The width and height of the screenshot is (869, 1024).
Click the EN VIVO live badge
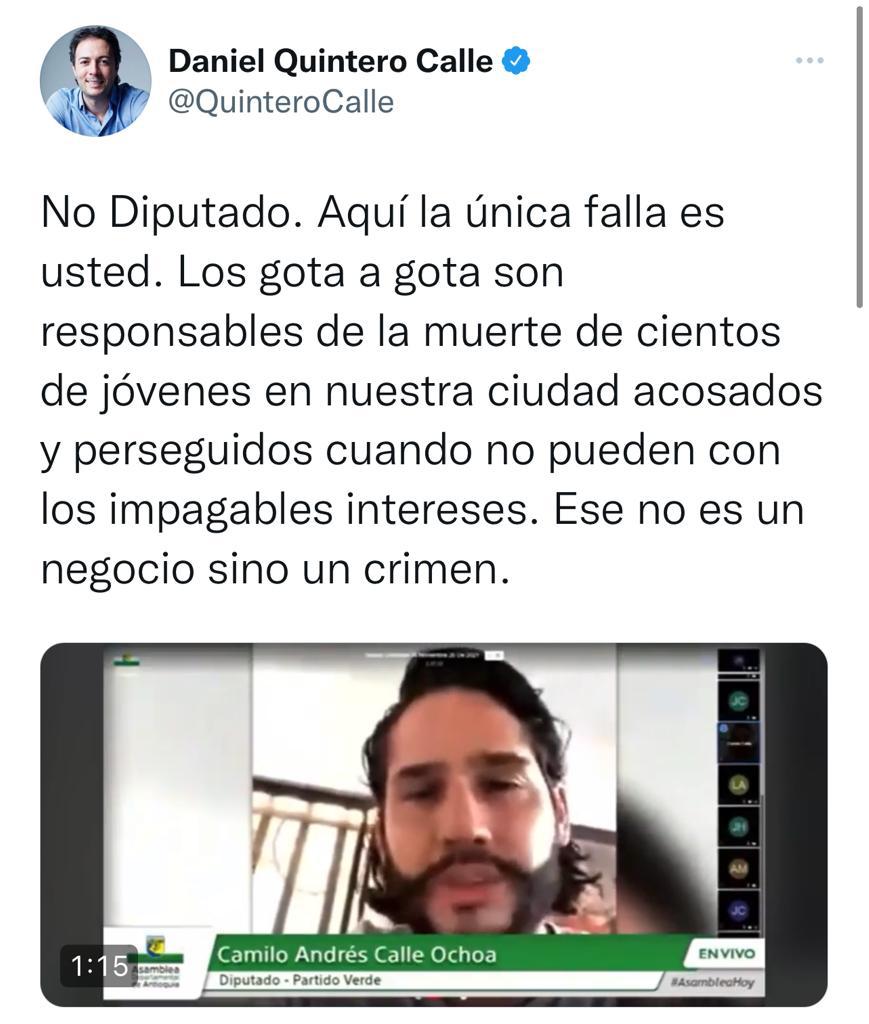point(726,954)
